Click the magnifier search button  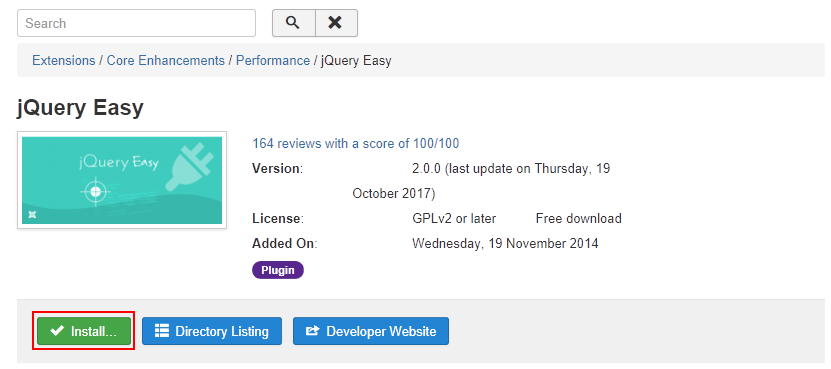(x=294, y=23)
